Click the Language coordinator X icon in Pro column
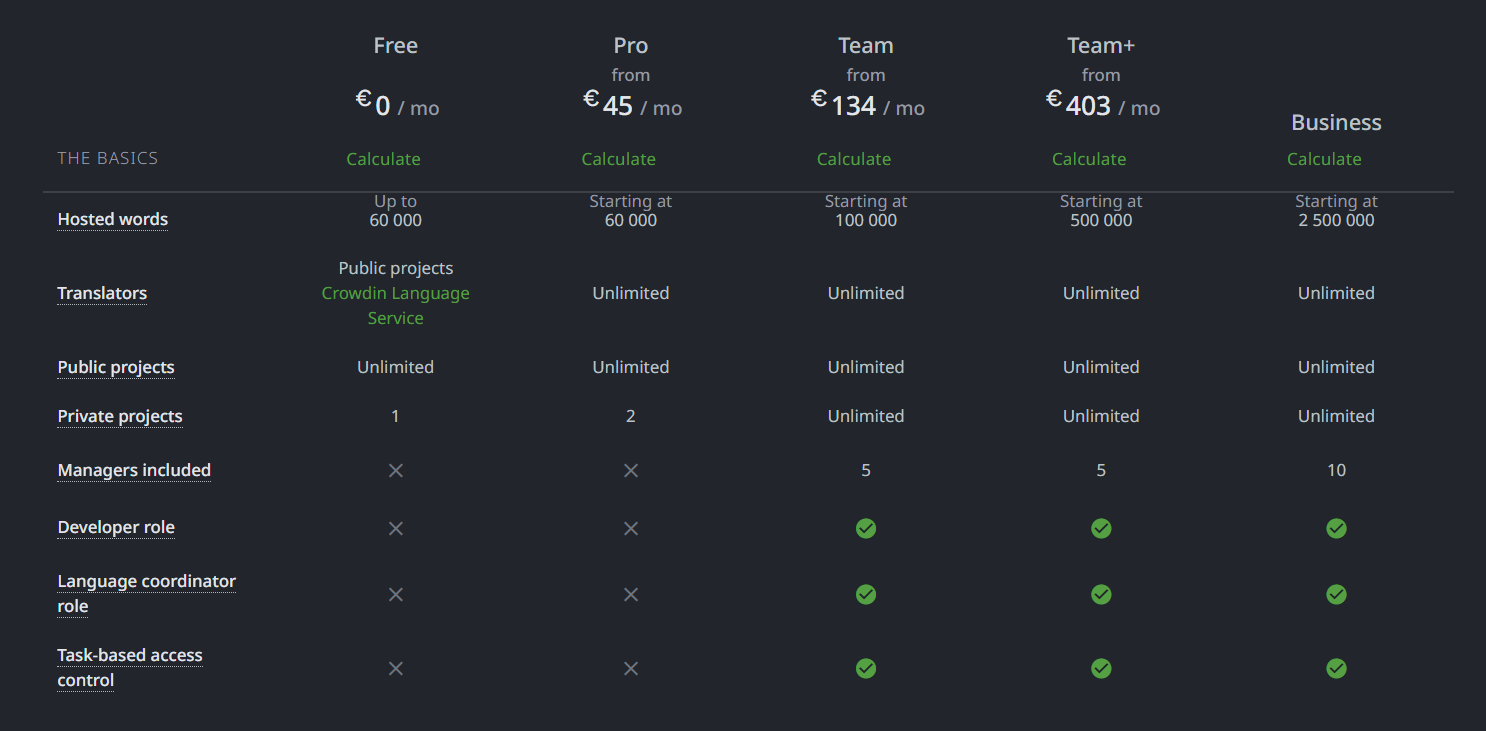This screenshot has height=731, width=1486. (630, 594)
